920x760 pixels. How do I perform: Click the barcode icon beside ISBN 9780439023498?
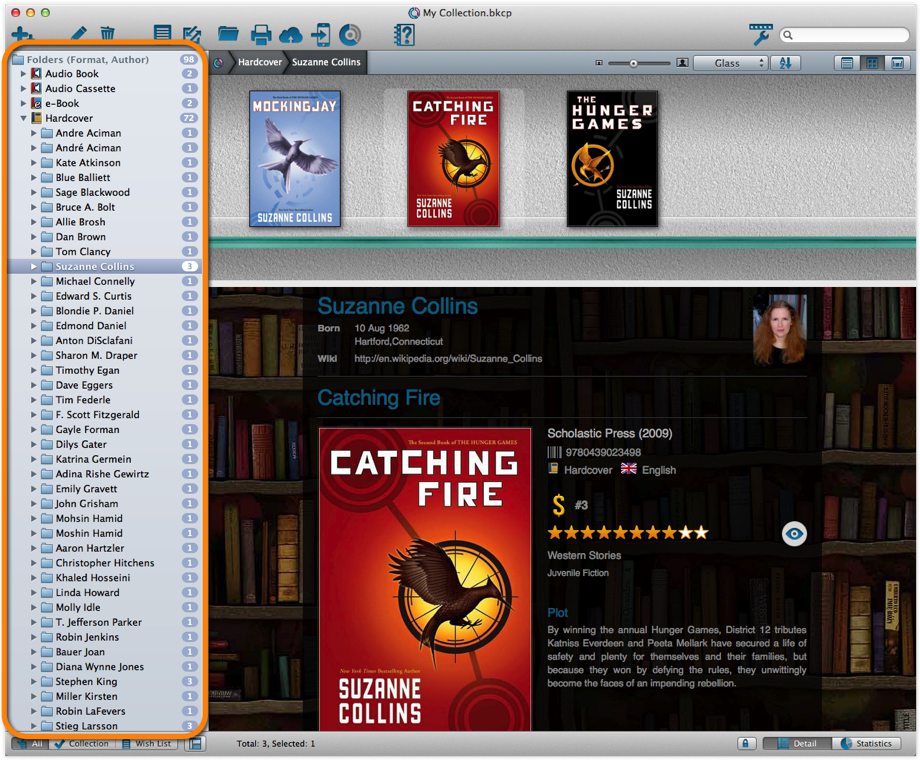coord(554,452)
